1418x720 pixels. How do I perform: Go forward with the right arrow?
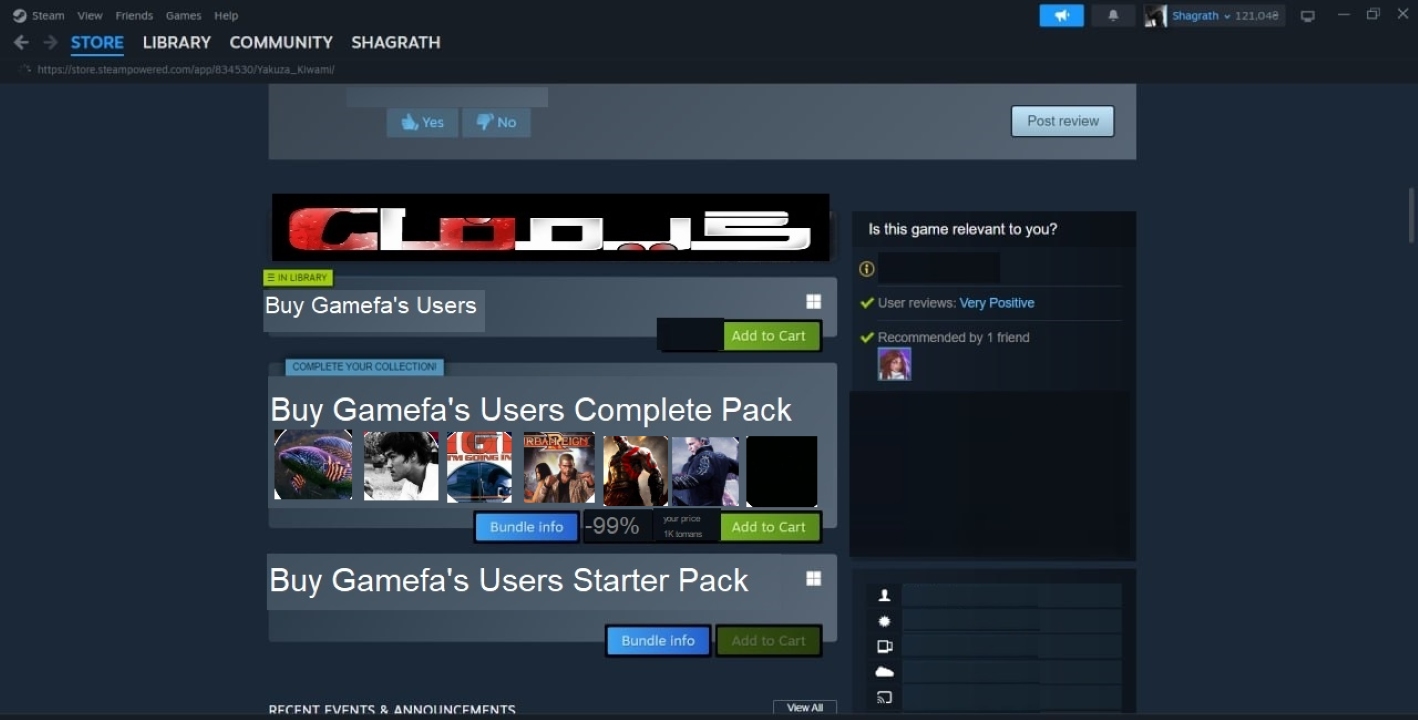click(50, 42)
